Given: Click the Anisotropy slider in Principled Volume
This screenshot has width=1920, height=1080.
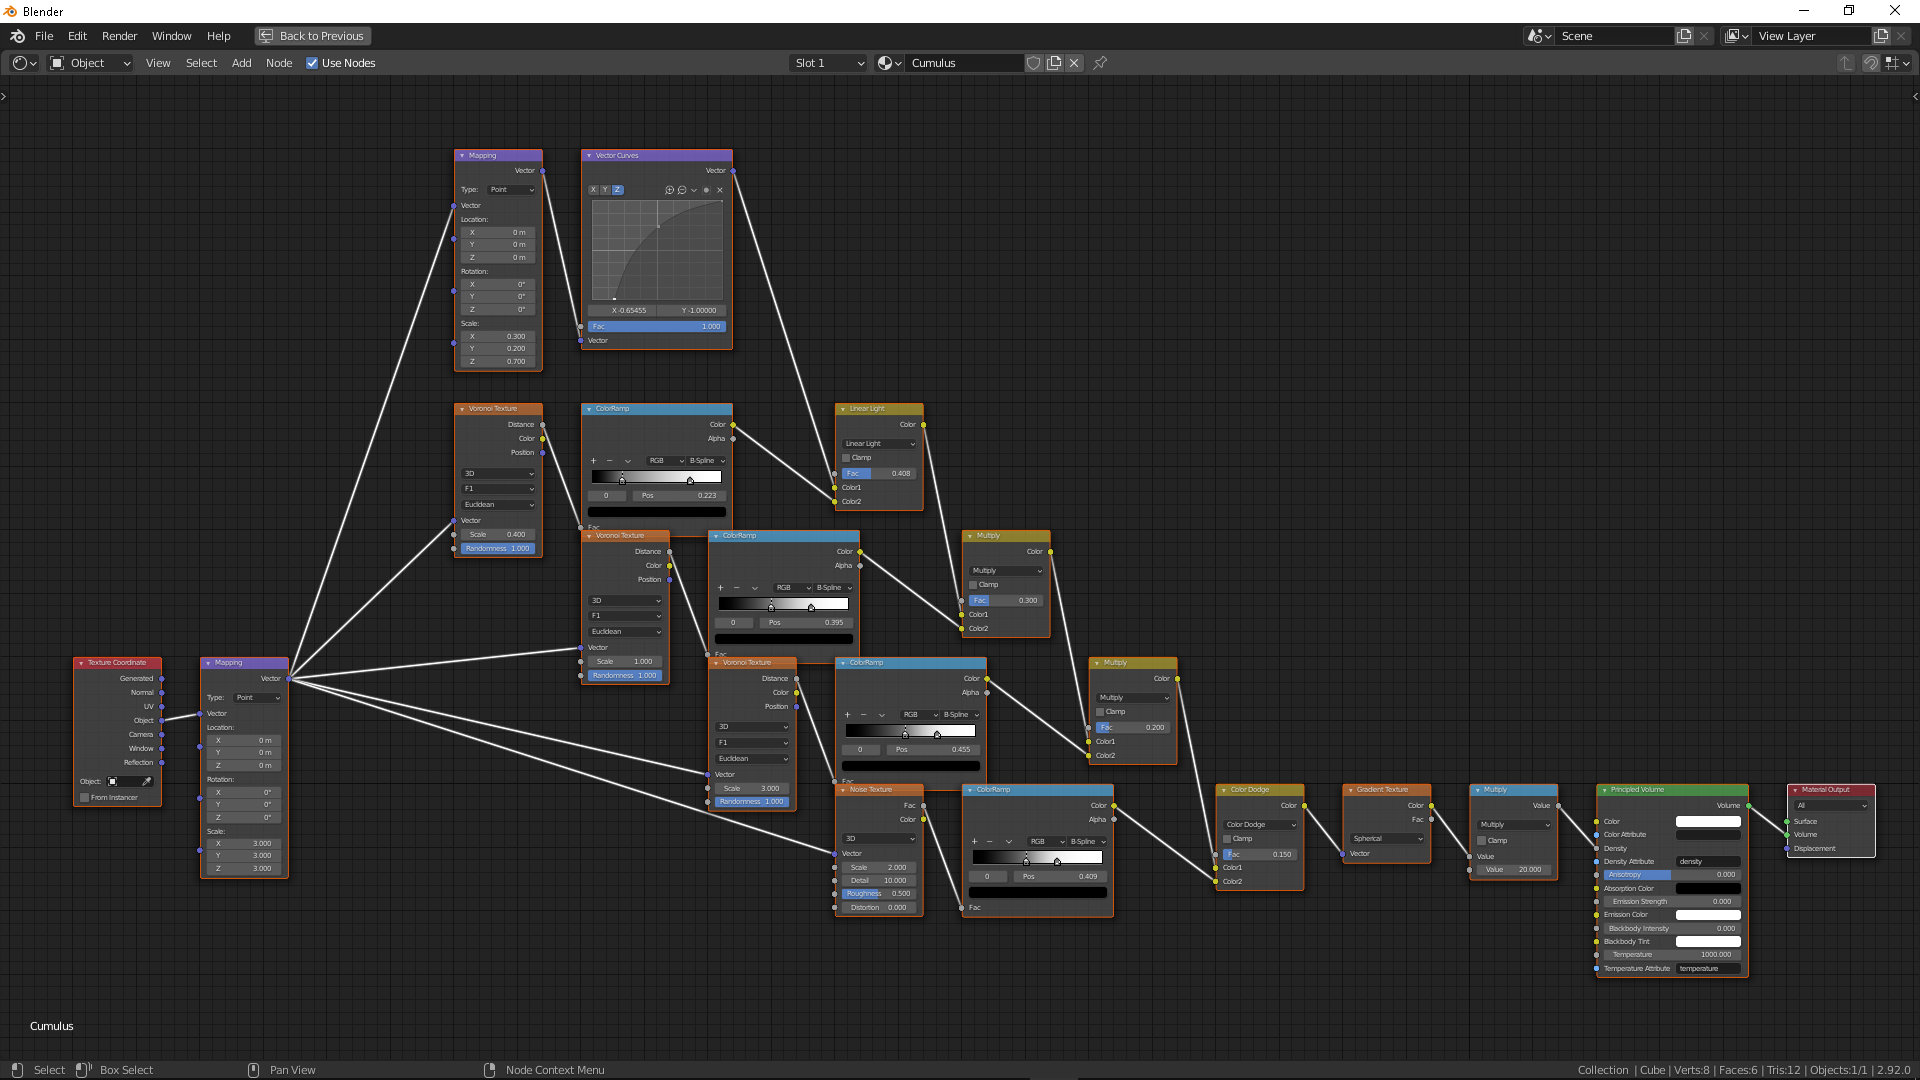Looking at the screenshot, I should tap(1671, 875).
